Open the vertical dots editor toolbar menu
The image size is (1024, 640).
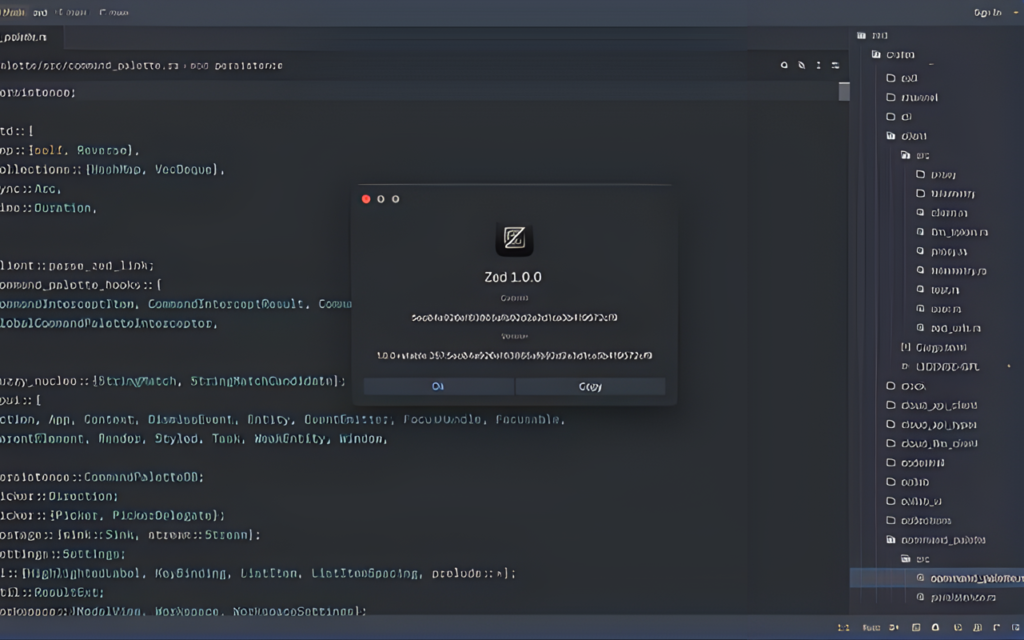[x=818, y=65]
